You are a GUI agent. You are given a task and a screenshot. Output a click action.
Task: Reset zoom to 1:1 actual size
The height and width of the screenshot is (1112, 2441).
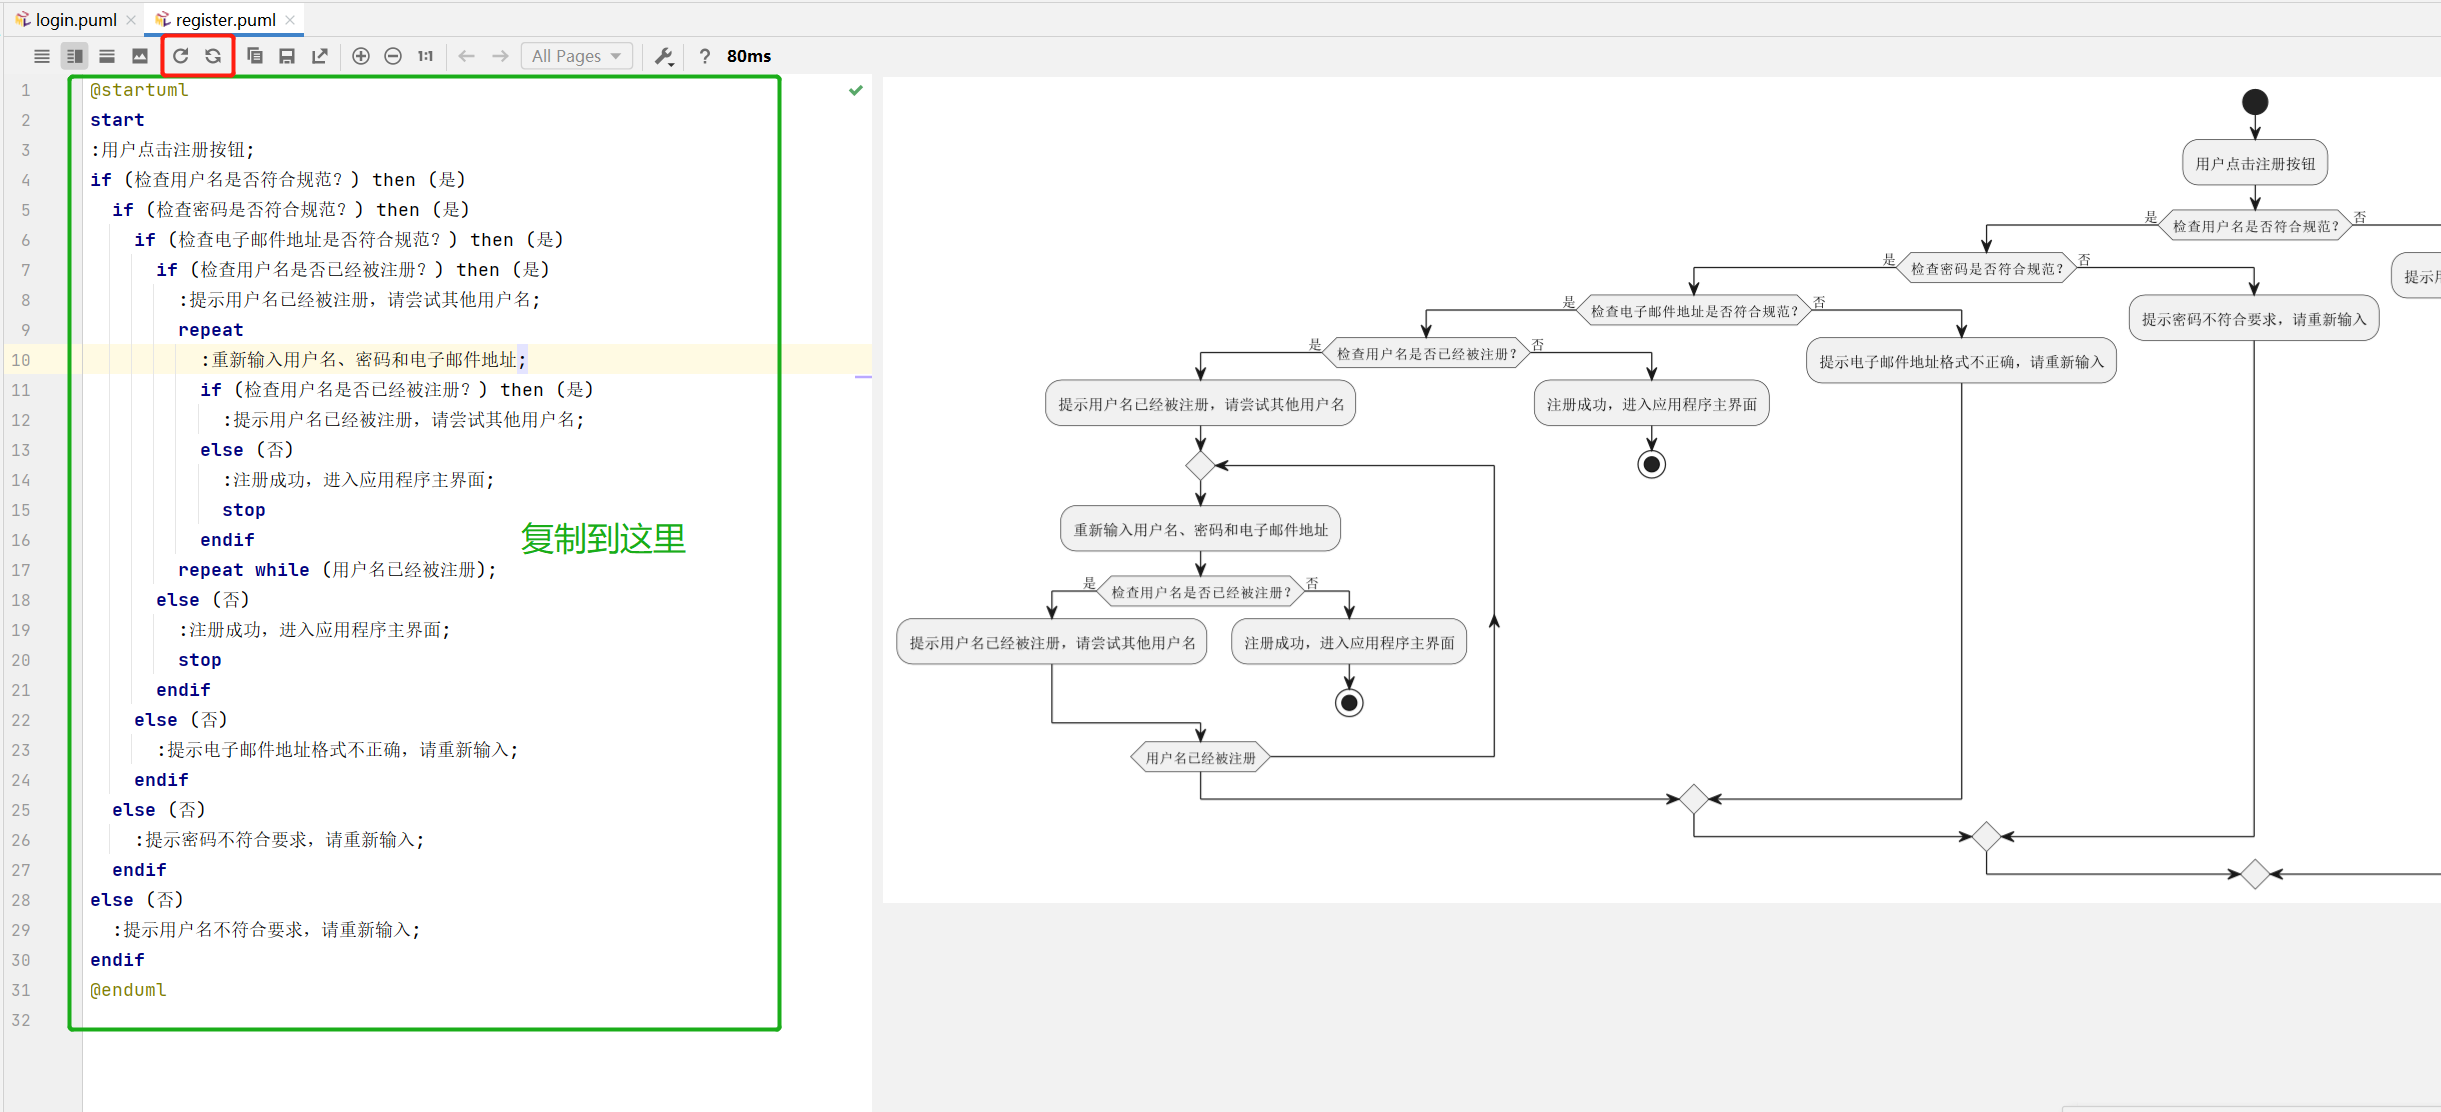click(426, 56)
